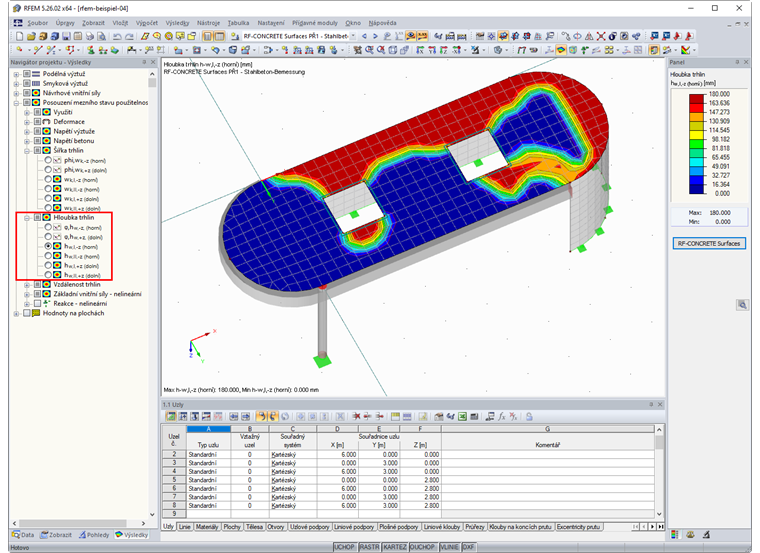Toggle the RASTR status bar button

[369, 547]
